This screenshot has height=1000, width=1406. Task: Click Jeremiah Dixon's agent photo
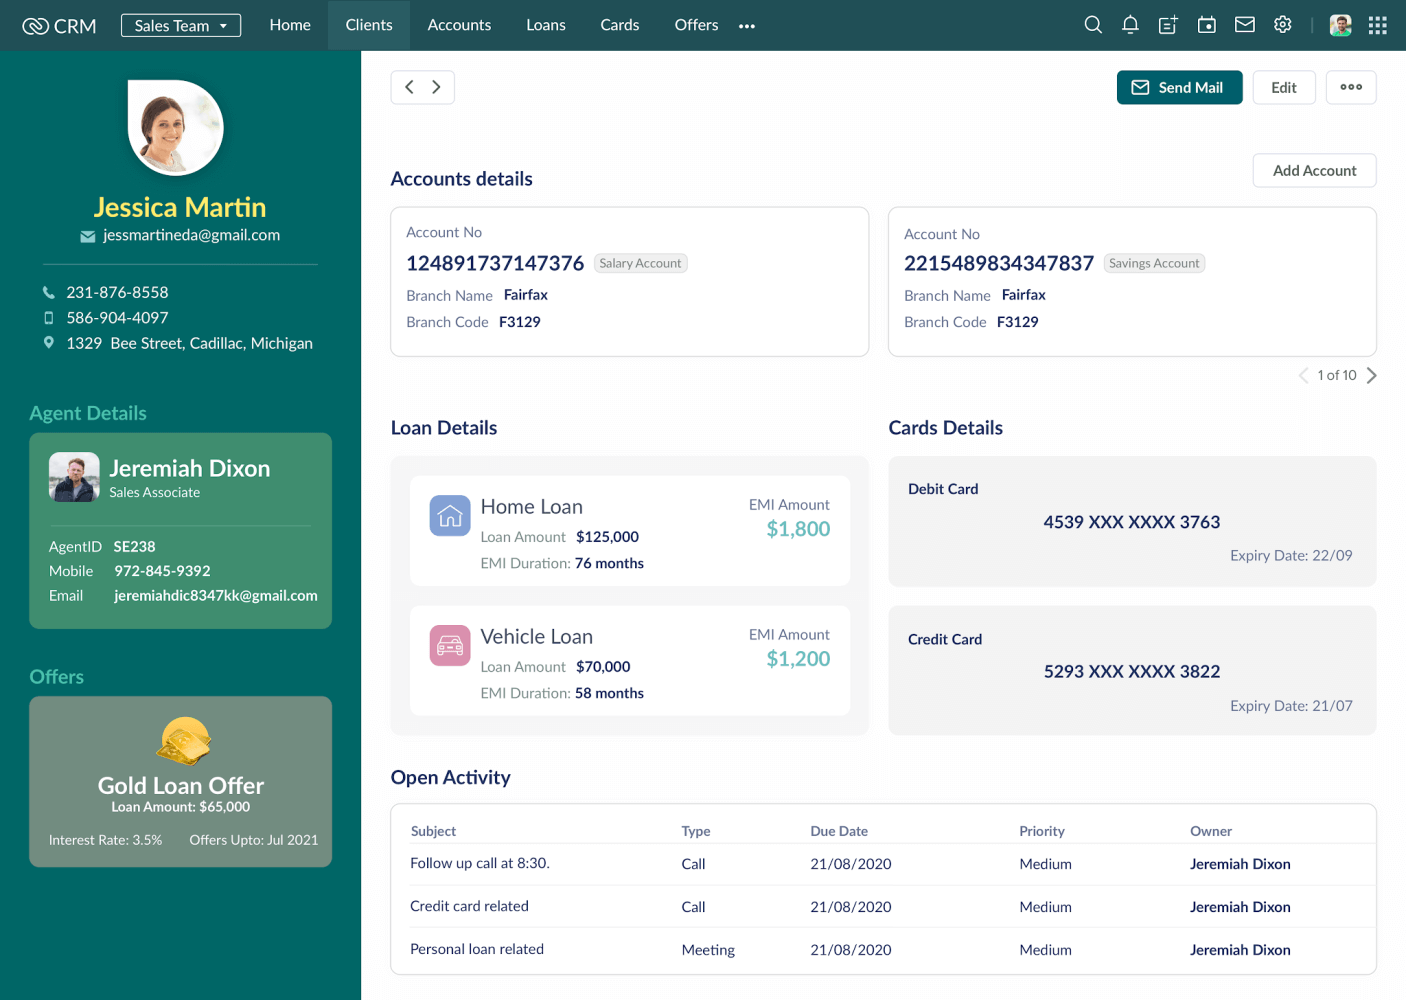74,477
